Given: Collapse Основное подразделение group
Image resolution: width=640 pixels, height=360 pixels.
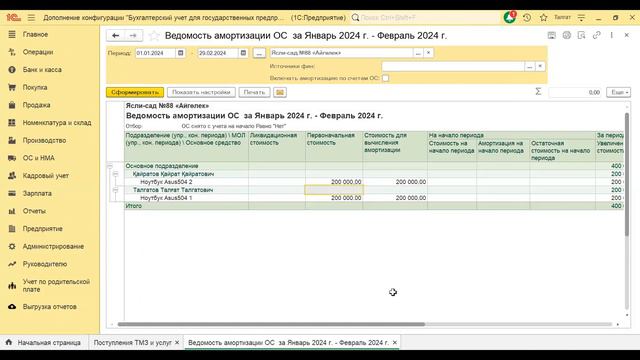Looking at the screenshot, I should point(110,166).
